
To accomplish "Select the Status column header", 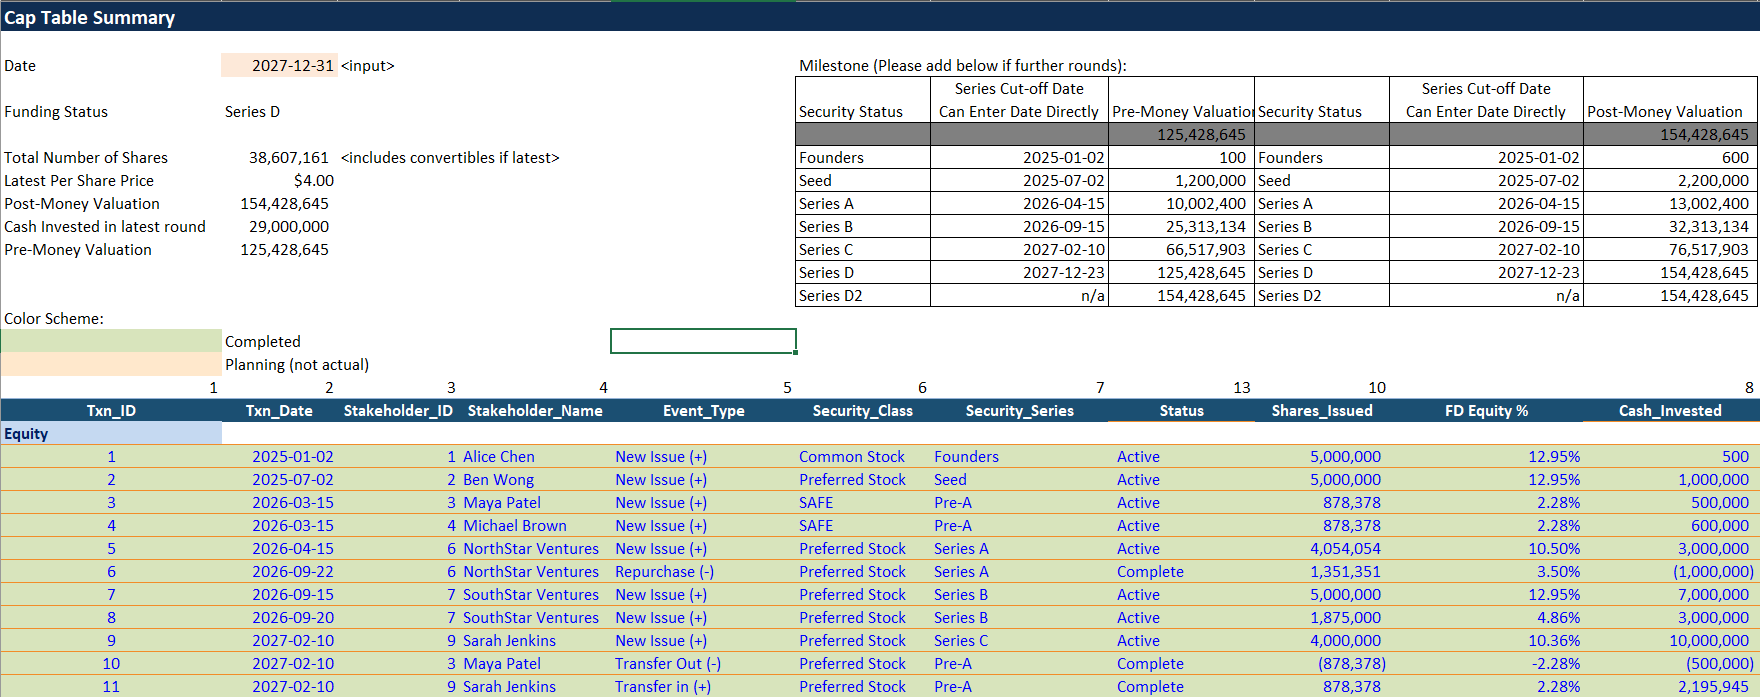I will coord(1181,411).
